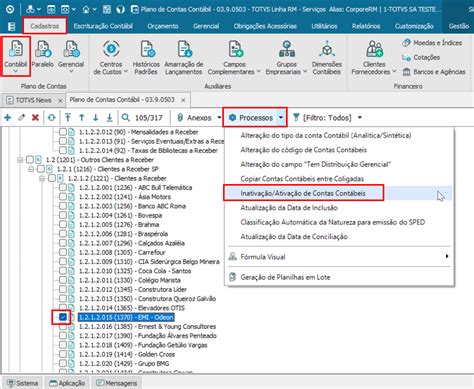Expand the Clientes Fornecedores dropdown arrow
The height and width of the screenshot is (389, 474).
394,72
